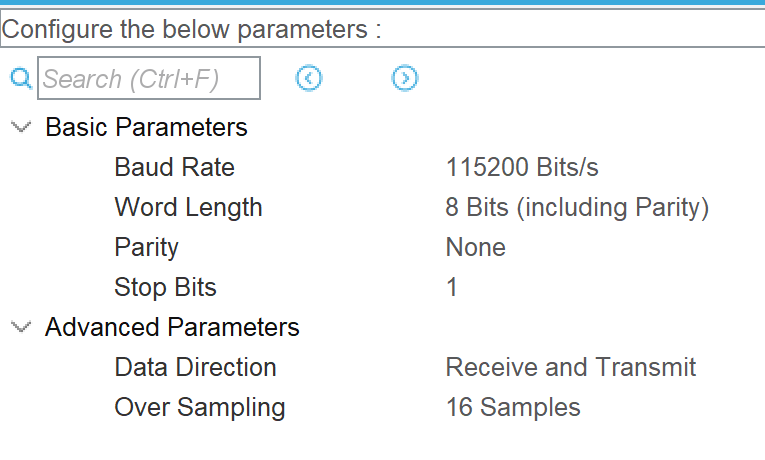Go to next search result arrow
This screenshot has height=460, width=765.
point(404,78)
